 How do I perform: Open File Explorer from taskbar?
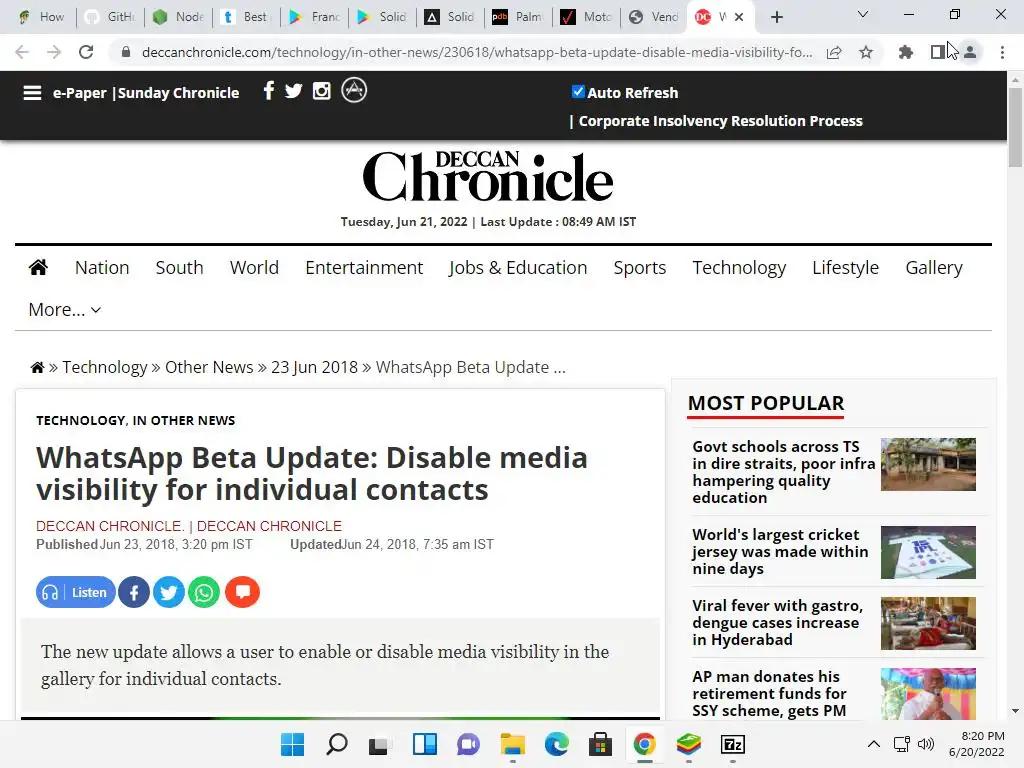pos(513,744)
